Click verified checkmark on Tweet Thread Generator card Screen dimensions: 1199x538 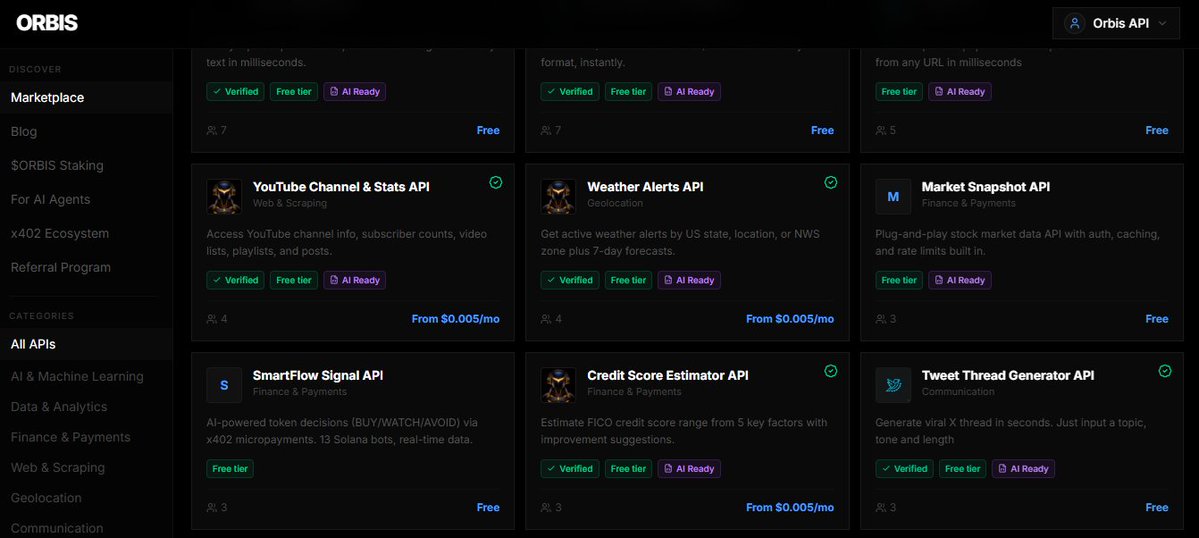(x=1165, y=371)
